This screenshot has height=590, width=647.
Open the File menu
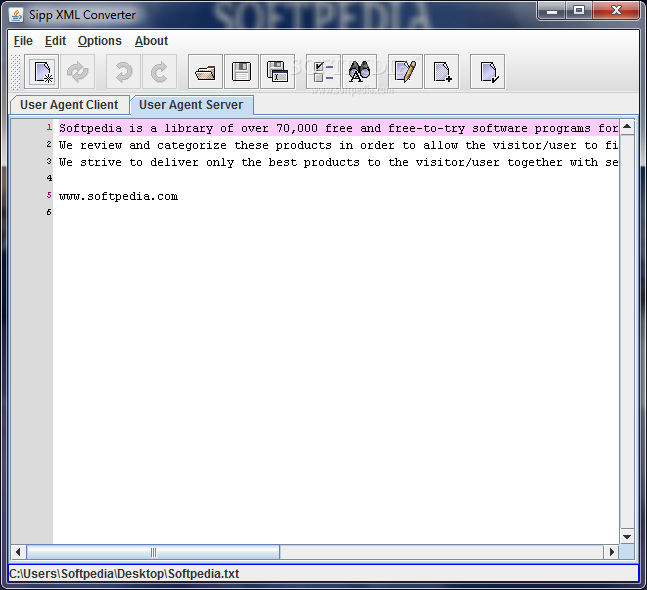[x=23, y=41]
